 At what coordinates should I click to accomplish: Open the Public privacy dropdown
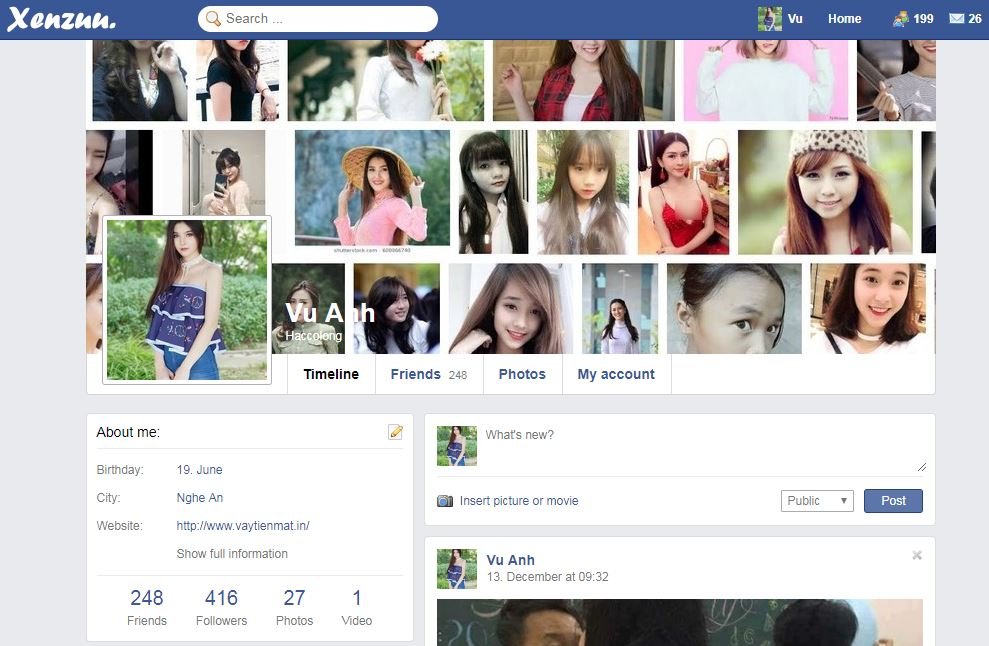tap(817, 501)
